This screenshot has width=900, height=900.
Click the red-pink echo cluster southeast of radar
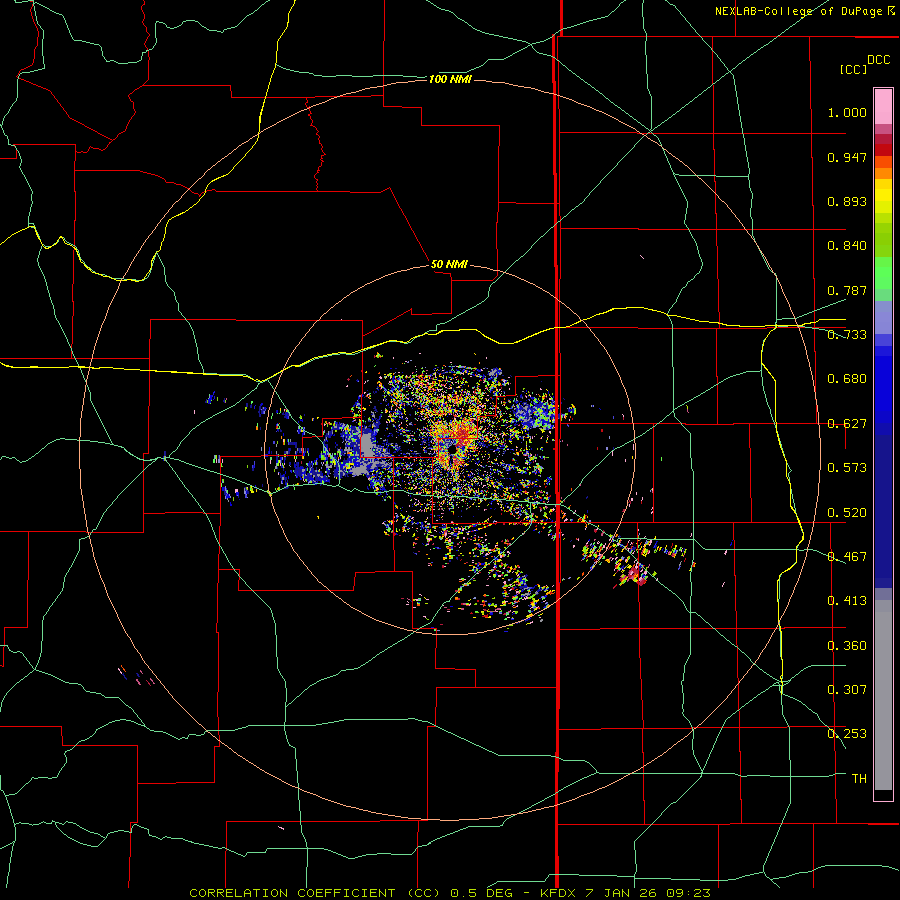point(636,574)
